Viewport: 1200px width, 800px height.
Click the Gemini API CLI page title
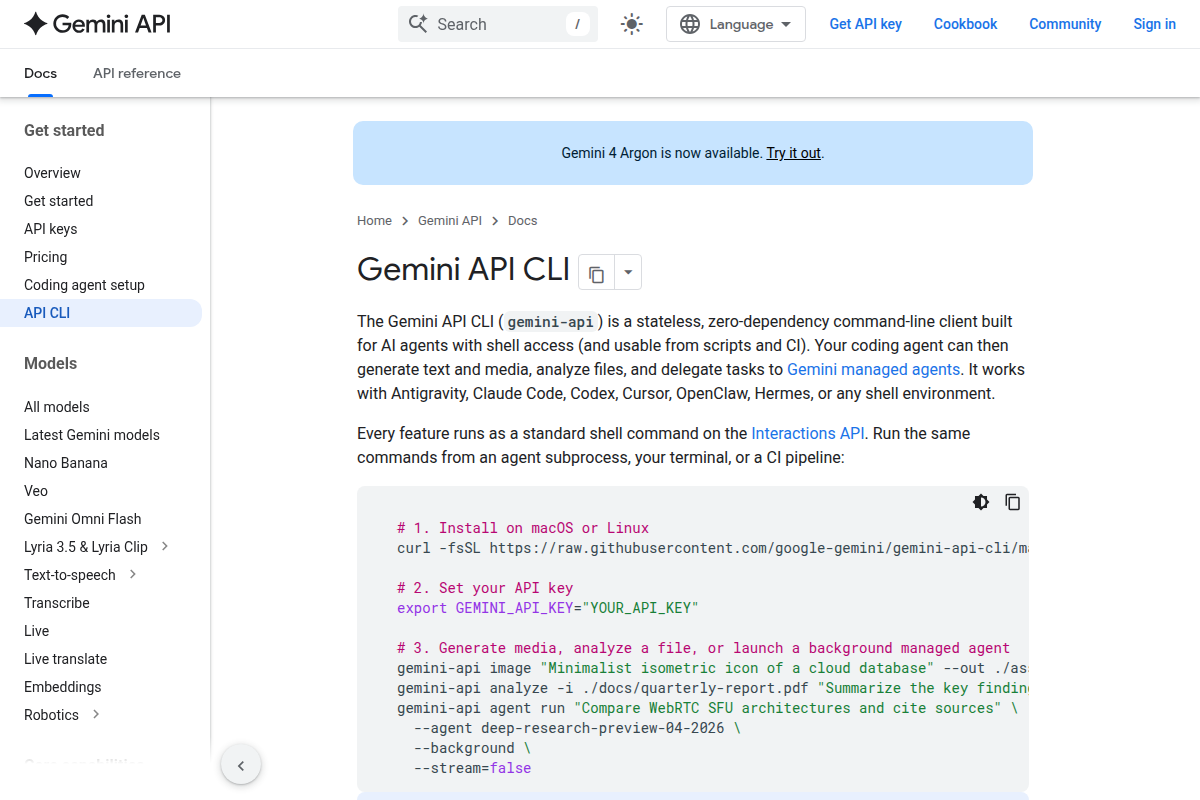[463, 270]
